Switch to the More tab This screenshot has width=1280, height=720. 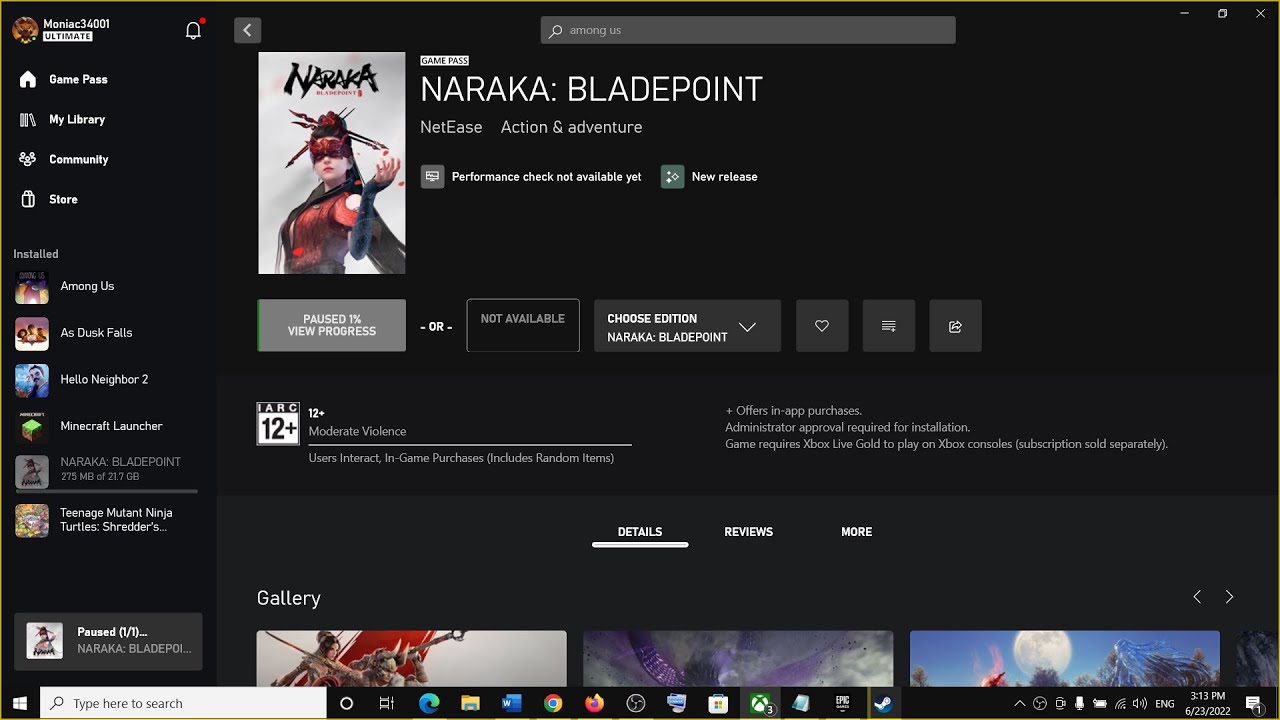click(856, 532)
